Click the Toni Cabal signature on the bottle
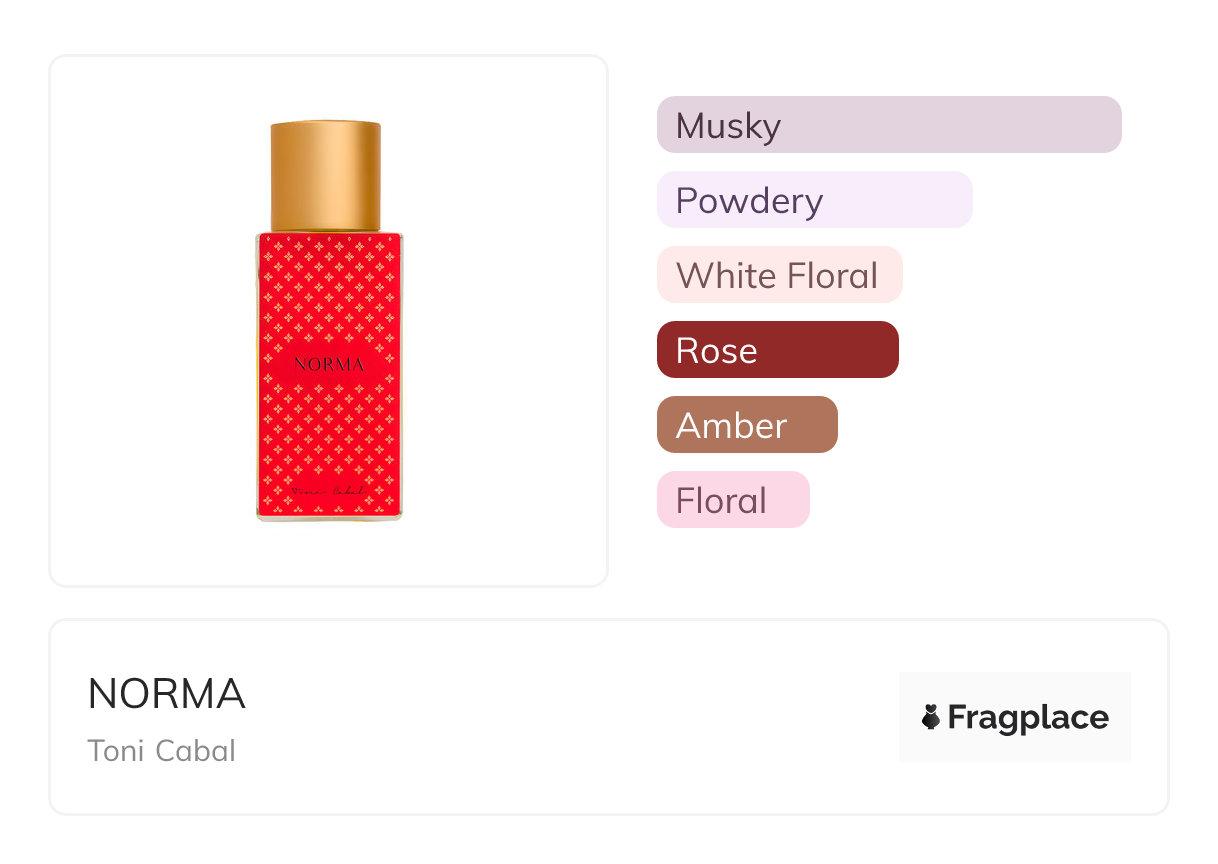The height and width of the screenshot is (864, 1218). point(330,492)
